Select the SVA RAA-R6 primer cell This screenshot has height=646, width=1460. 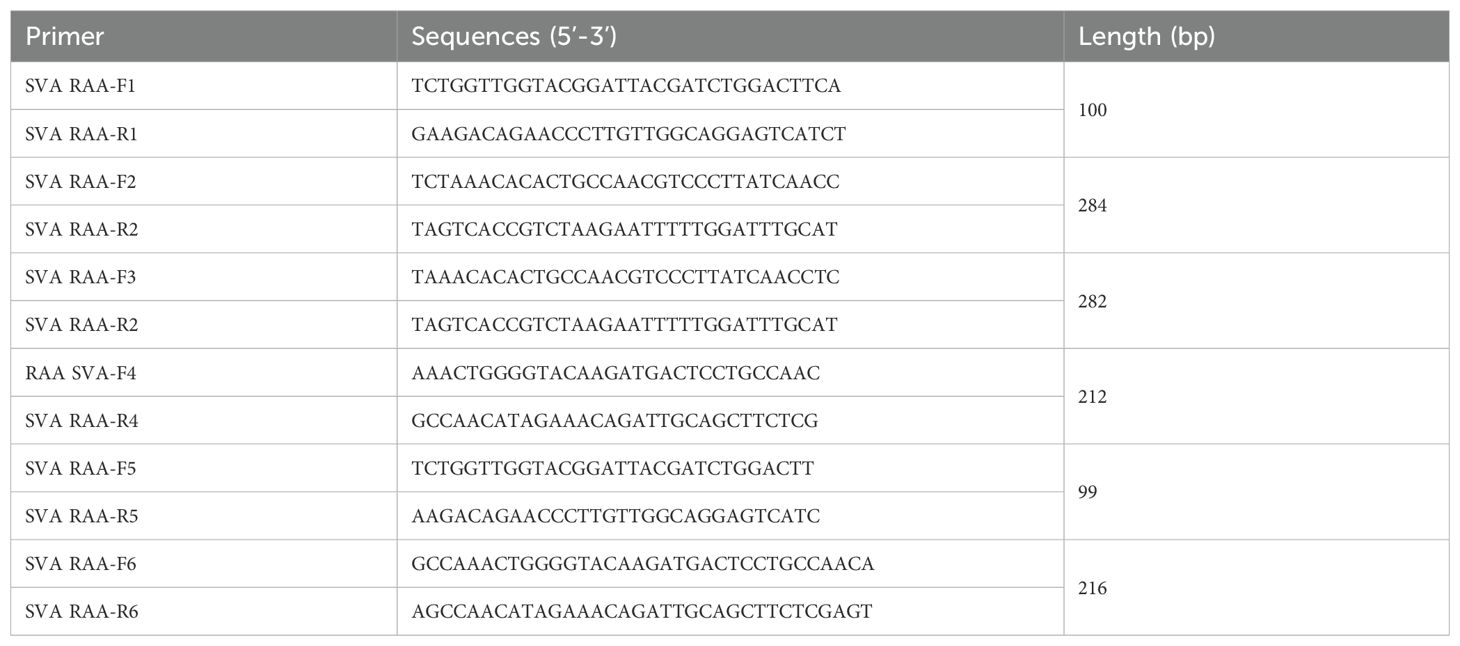click(x=204, y=612)
